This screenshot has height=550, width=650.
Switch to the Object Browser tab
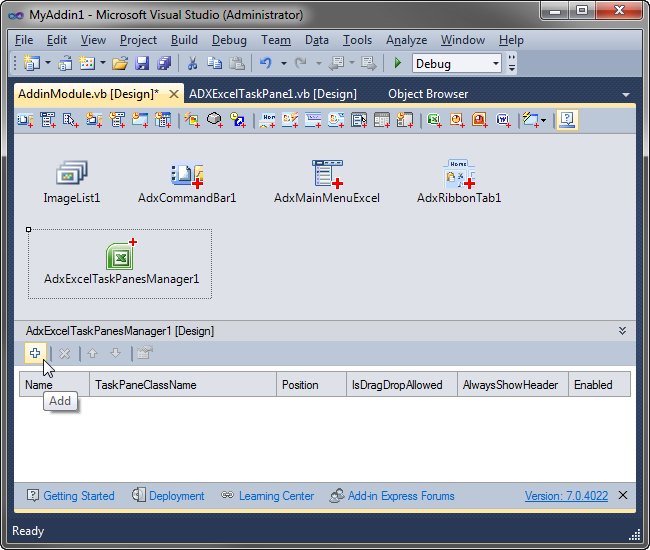click(428, 94)
